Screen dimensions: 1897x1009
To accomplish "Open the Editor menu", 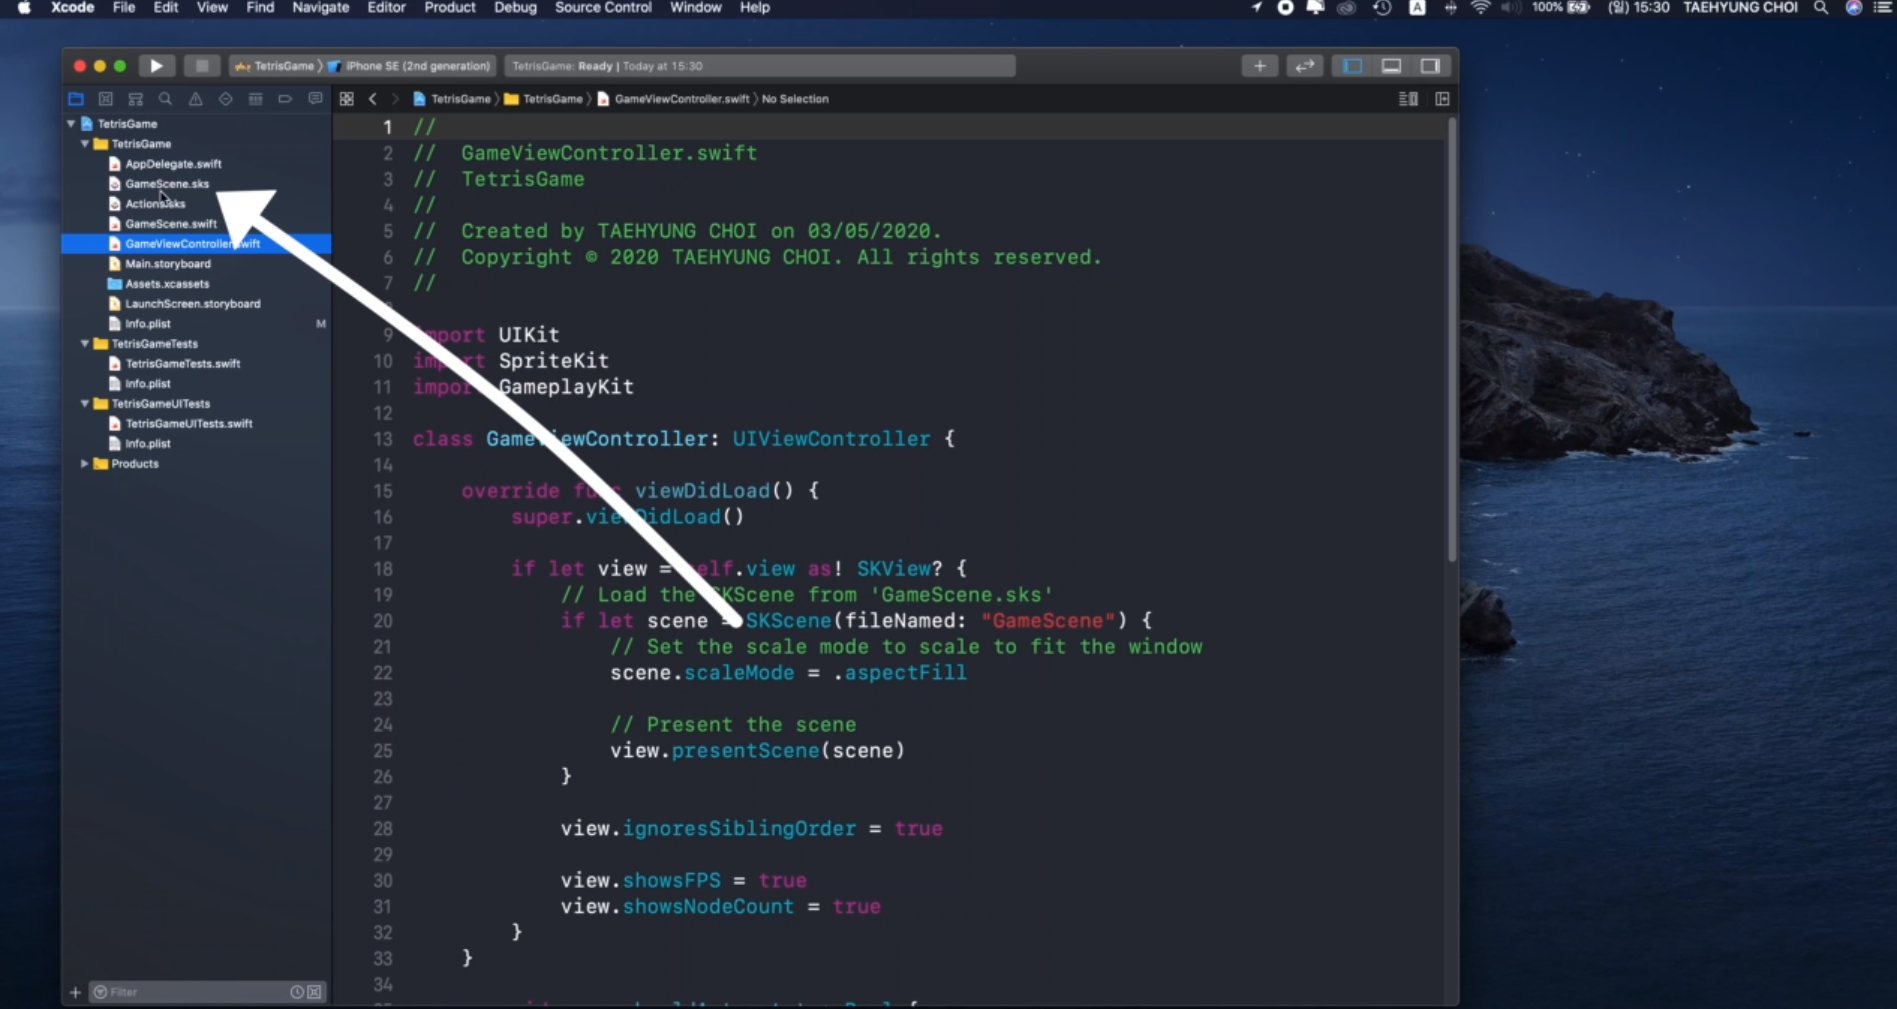I will [x=386, y=8].
